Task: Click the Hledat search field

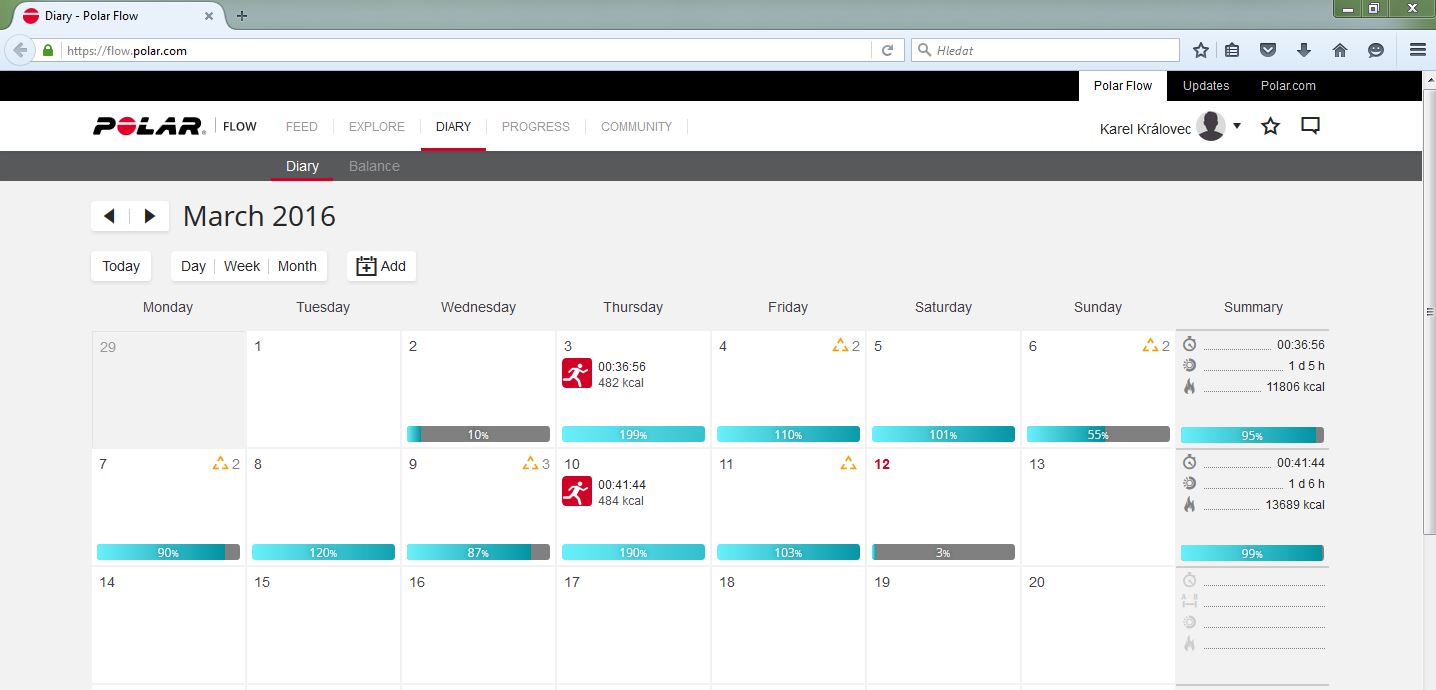Action: pos(1050,50)
